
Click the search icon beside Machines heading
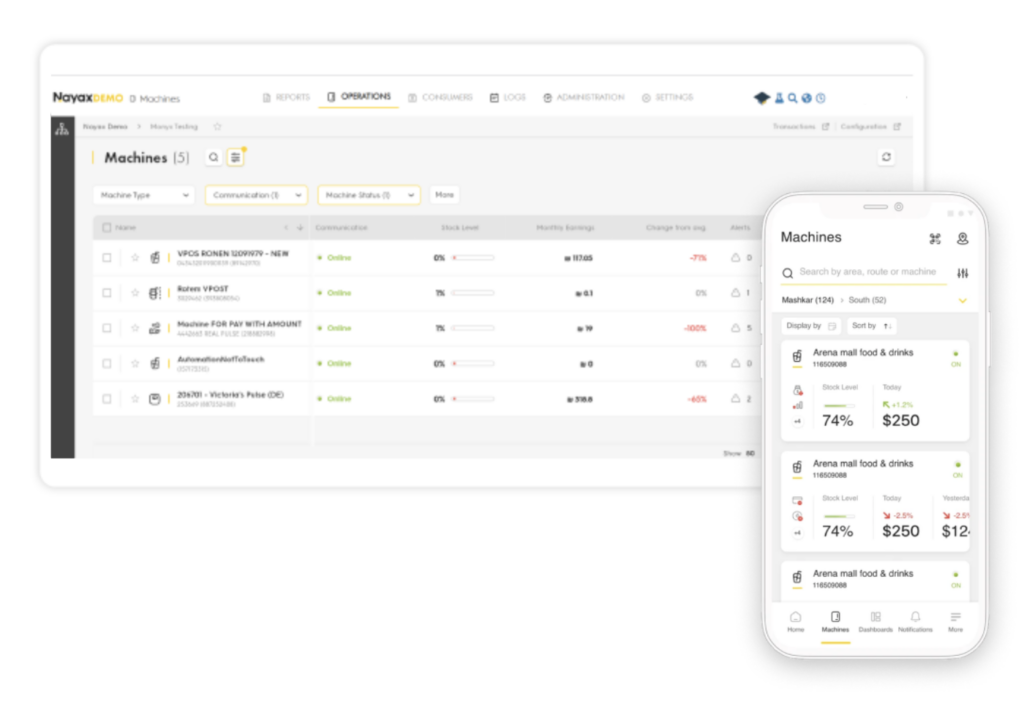tap(213, 157)
